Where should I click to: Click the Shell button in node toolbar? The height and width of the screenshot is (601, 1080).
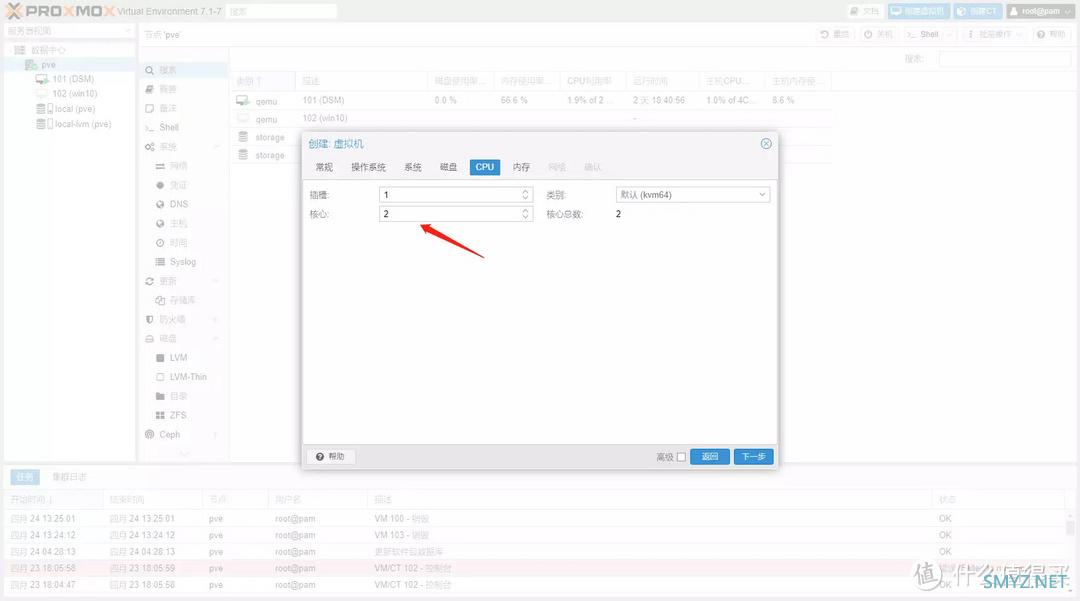[923, 34]
